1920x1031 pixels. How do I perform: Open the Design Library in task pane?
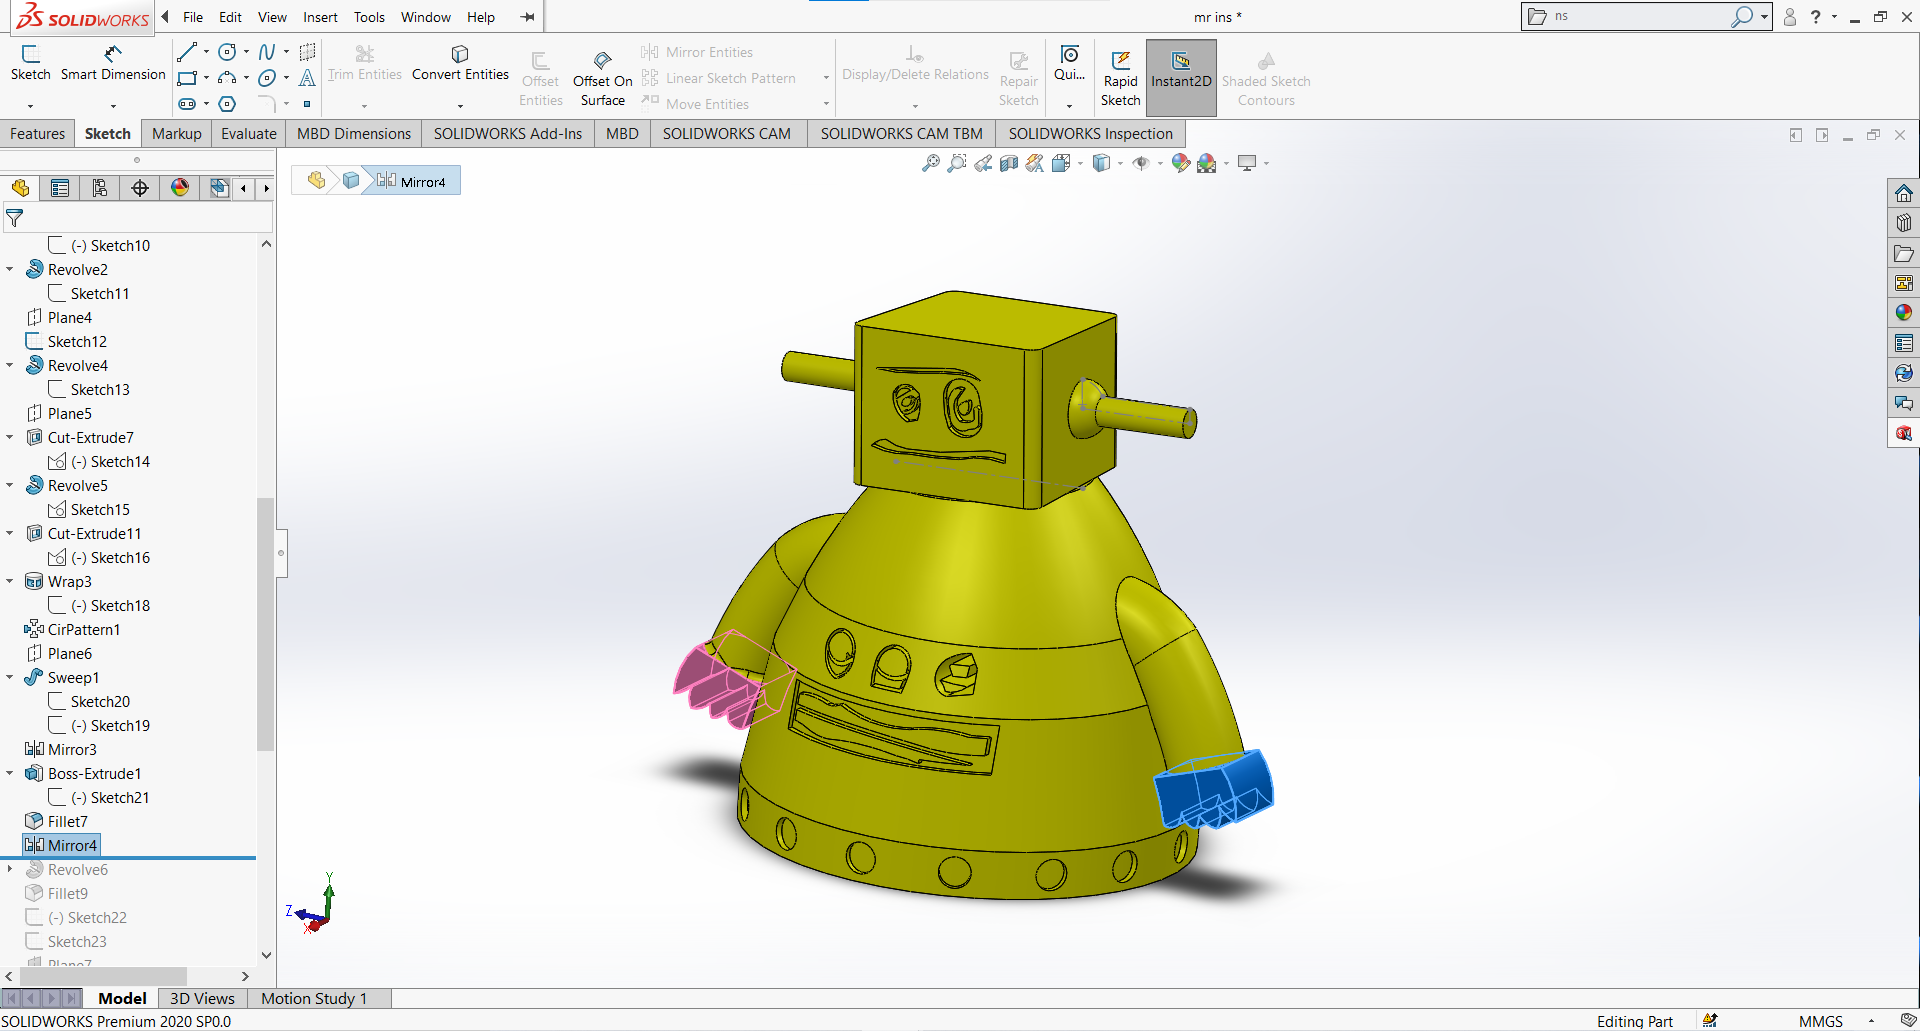pyautogui.click(x=1904, y=223)
